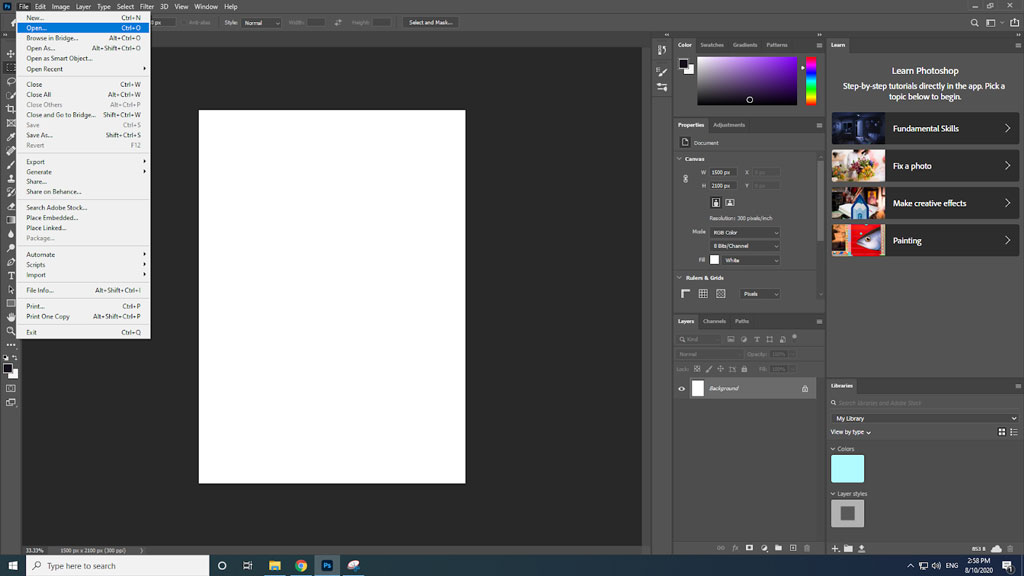Hide the Background layer with eye icon
Screen dimensions: 1024x576
point(681,389)
